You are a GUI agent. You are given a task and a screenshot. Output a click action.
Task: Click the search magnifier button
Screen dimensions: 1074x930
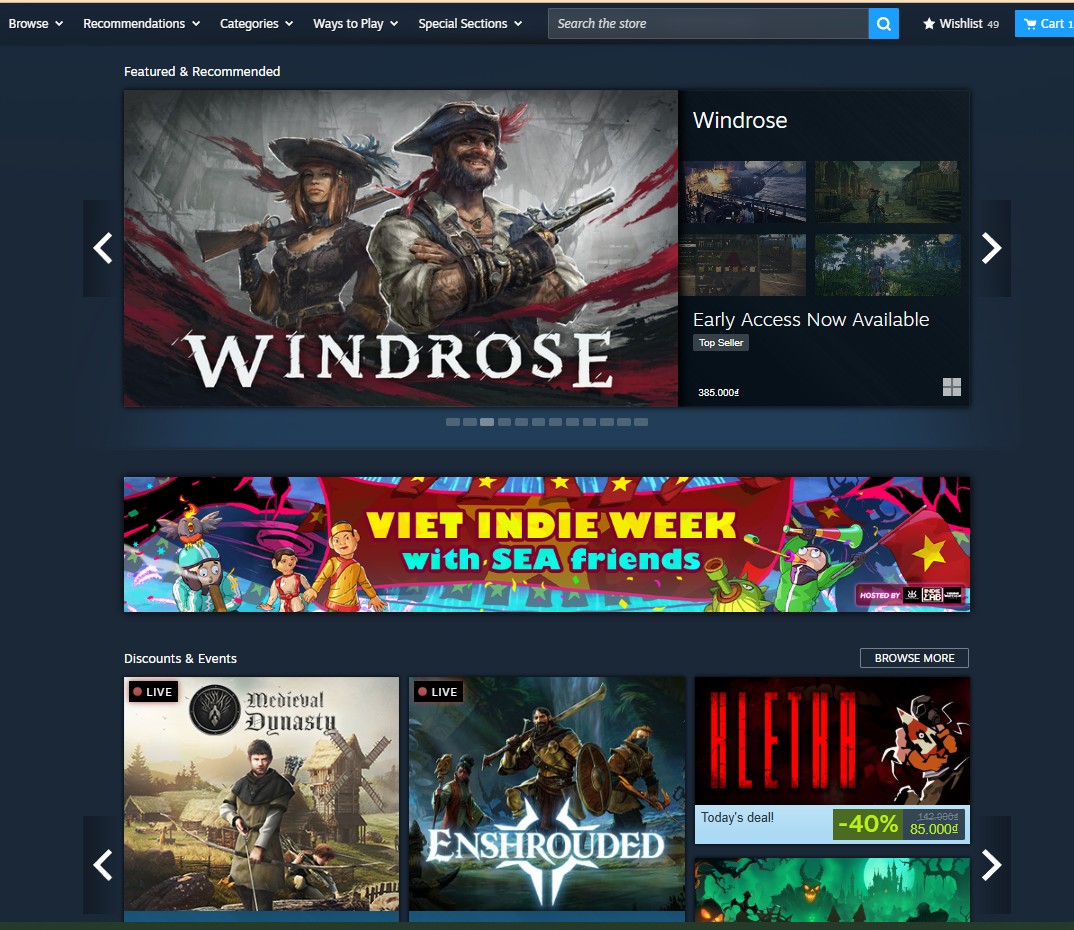884,24
